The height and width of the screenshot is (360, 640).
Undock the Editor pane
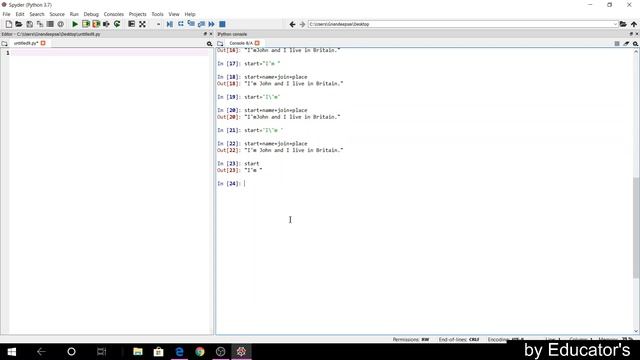point(205,34)
